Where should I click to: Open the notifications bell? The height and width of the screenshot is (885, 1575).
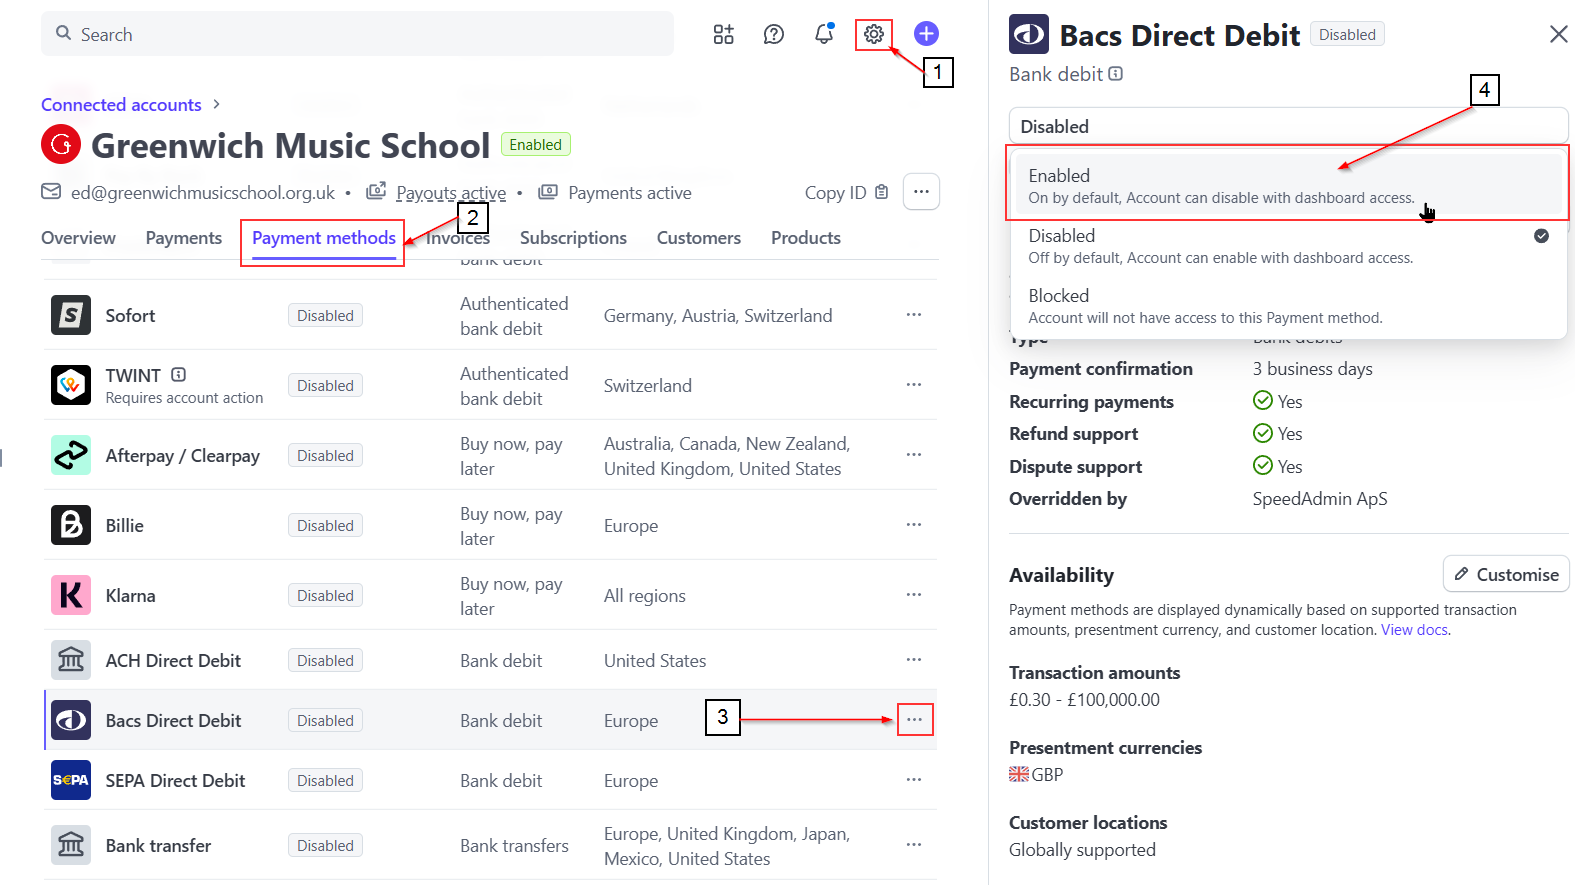click(x=824, y=34)
